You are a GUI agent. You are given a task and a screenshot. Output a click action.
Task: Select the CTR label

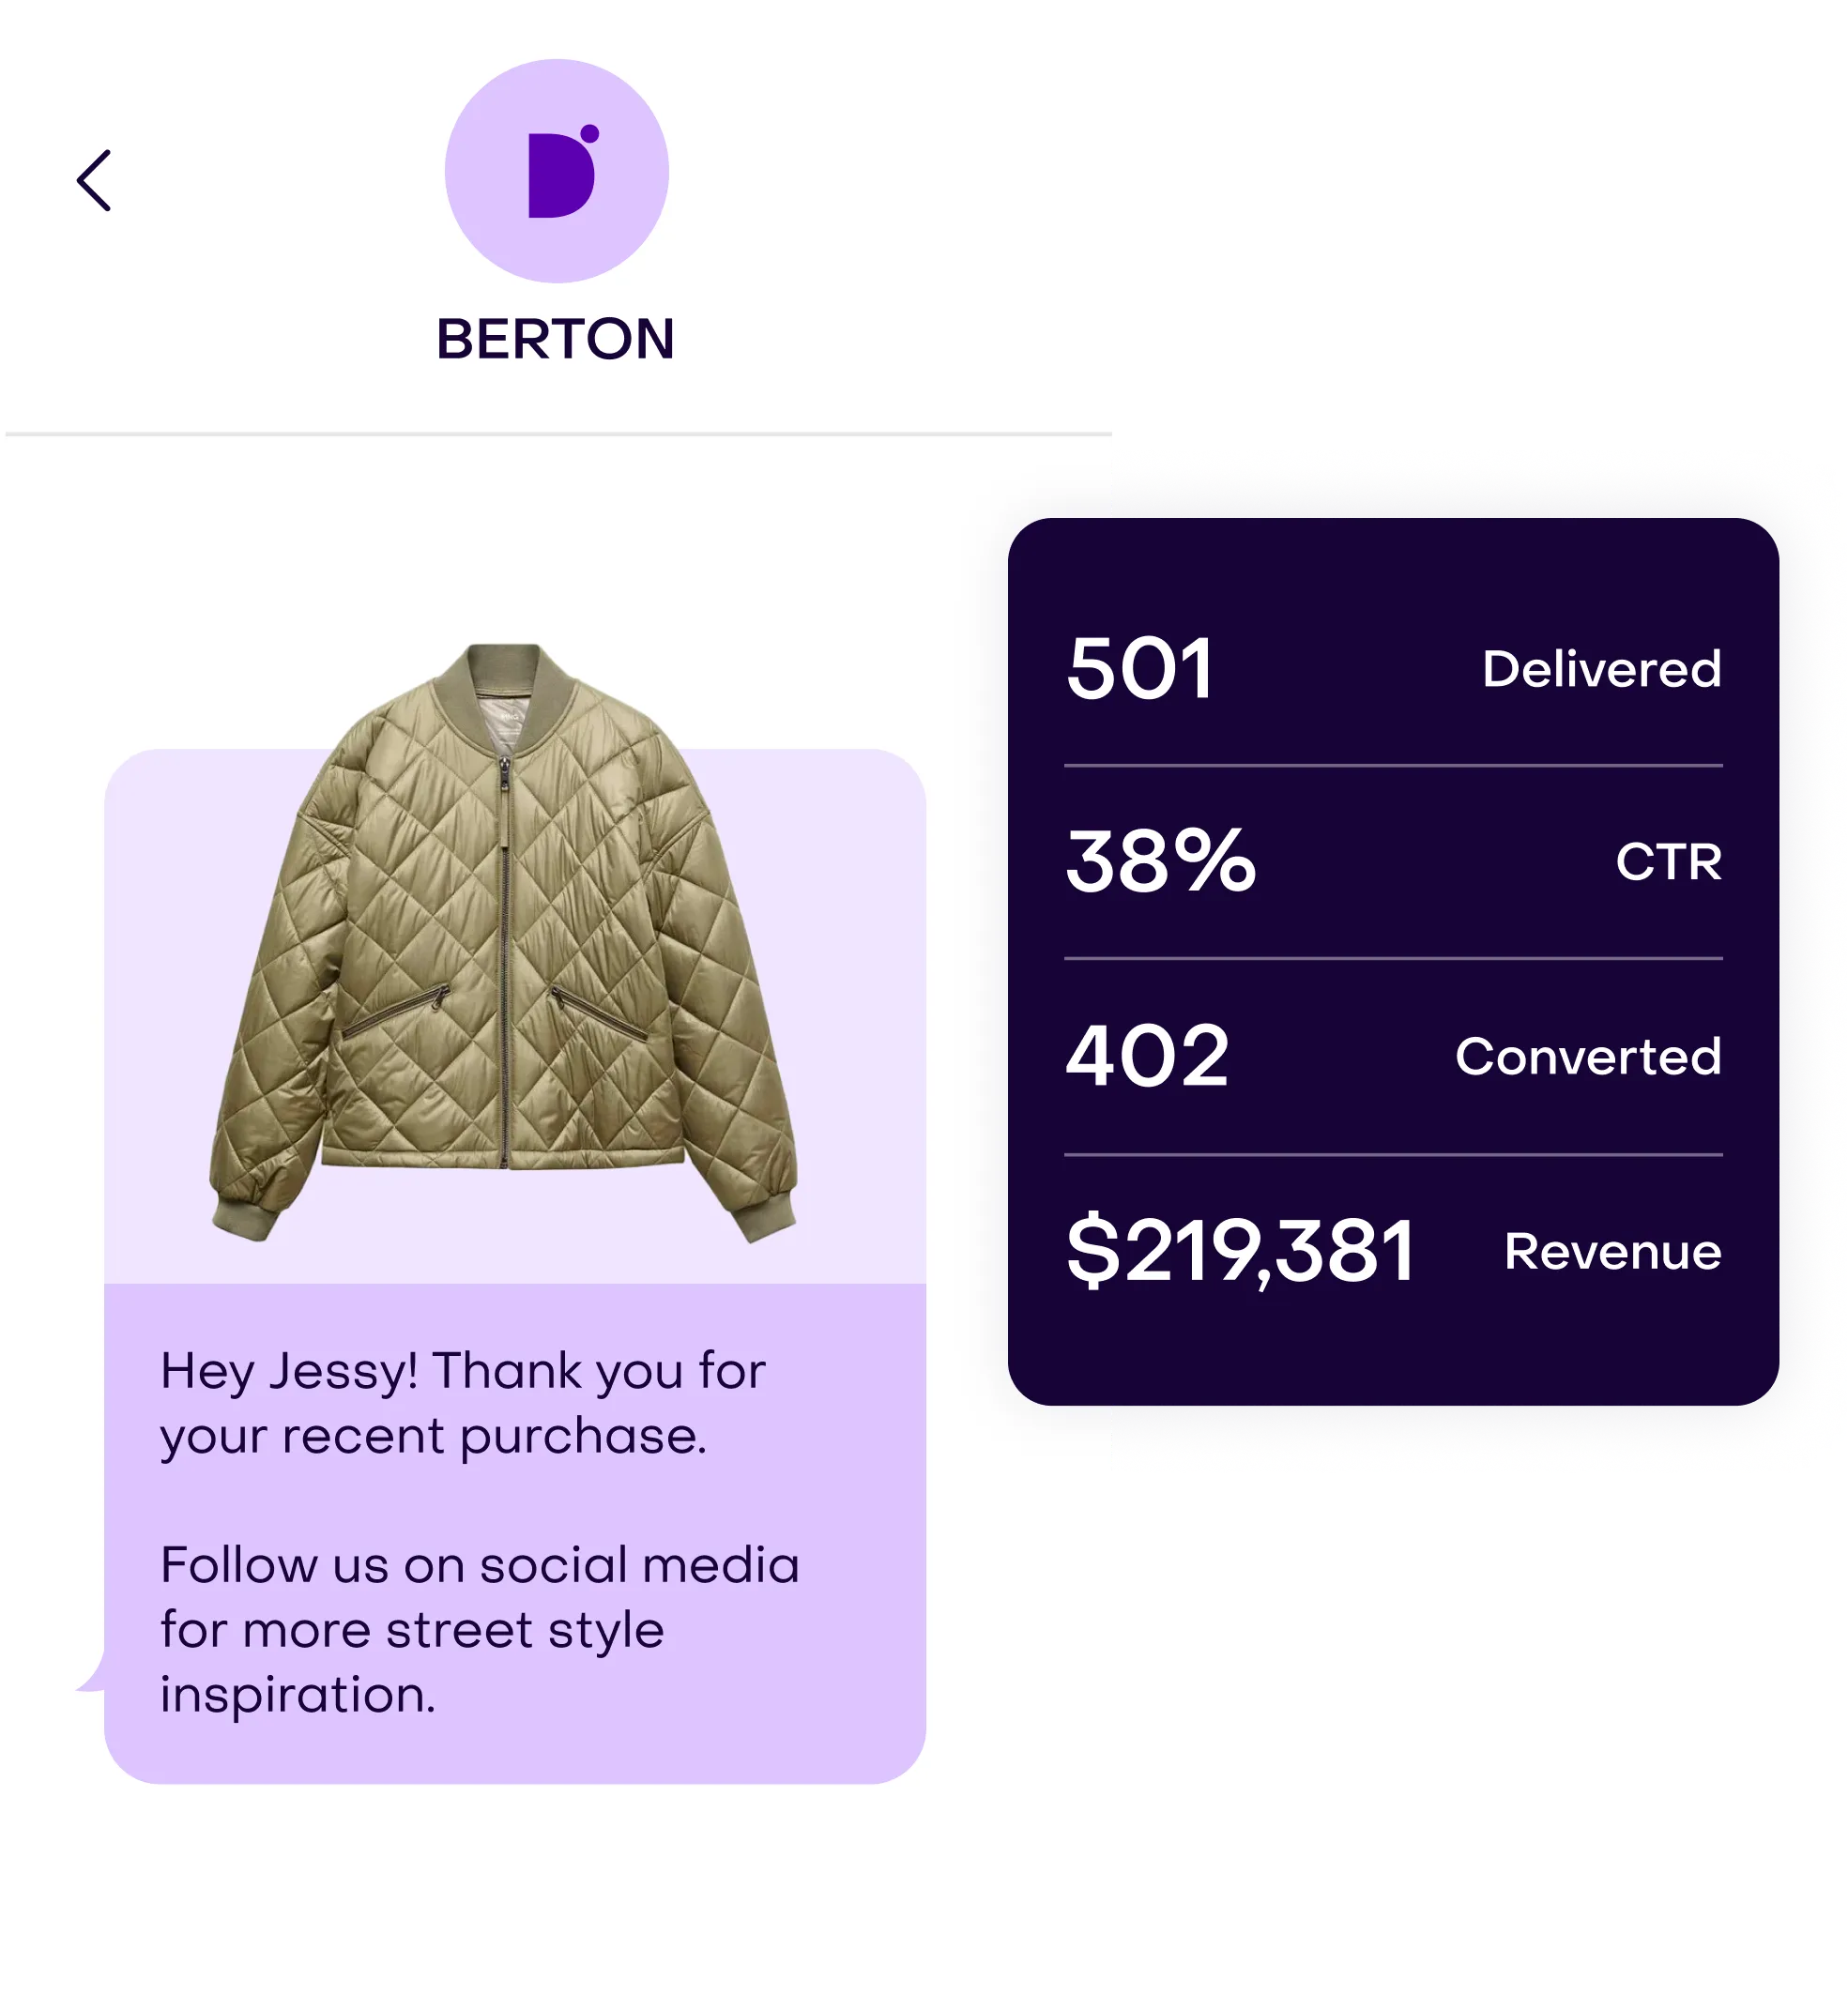coord(1669,862)
